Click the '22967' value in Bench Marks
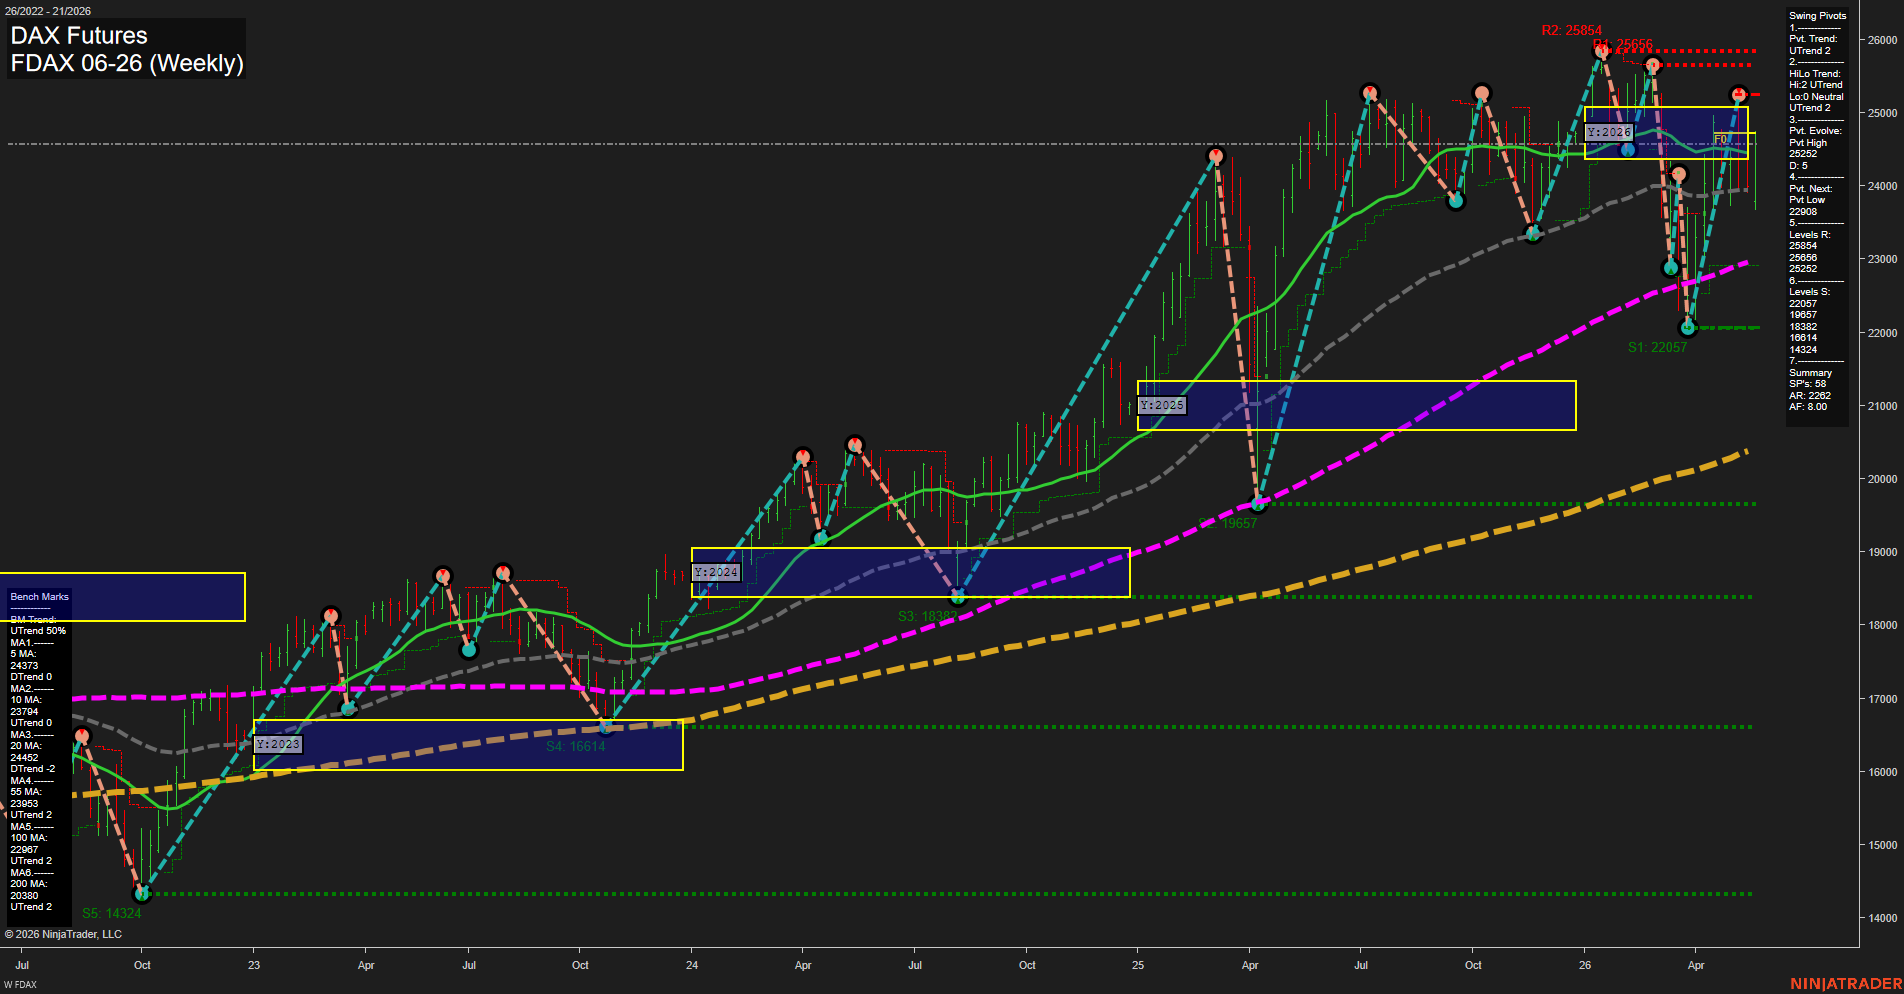Viewport: 1904px width, 994px height. [24, 850]
